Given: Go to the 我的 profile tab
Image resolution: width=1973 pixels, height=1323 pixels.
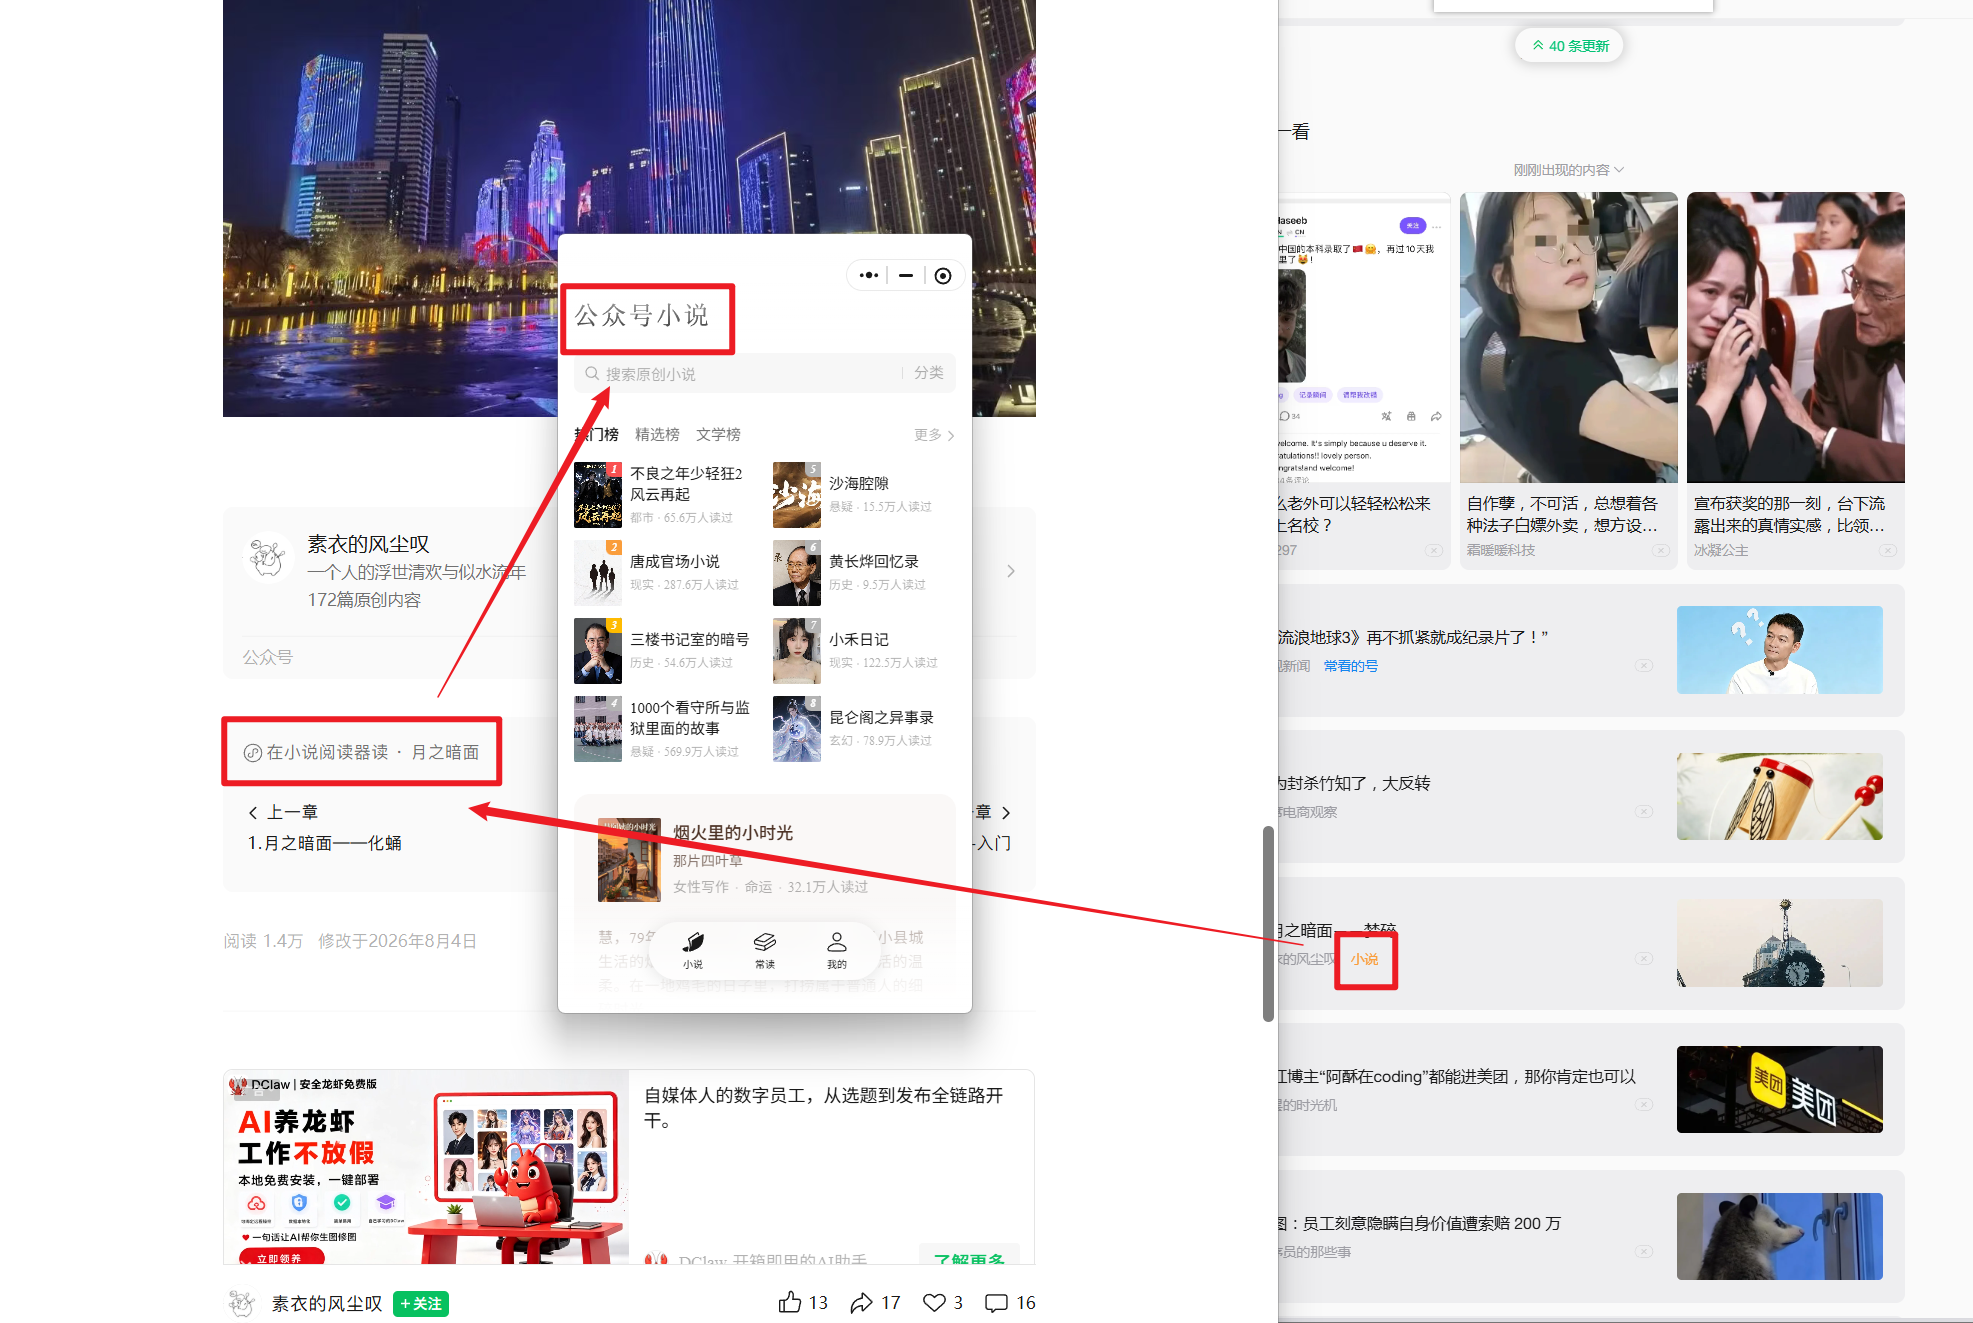Looking at the screenshot, I should (837, 950).
